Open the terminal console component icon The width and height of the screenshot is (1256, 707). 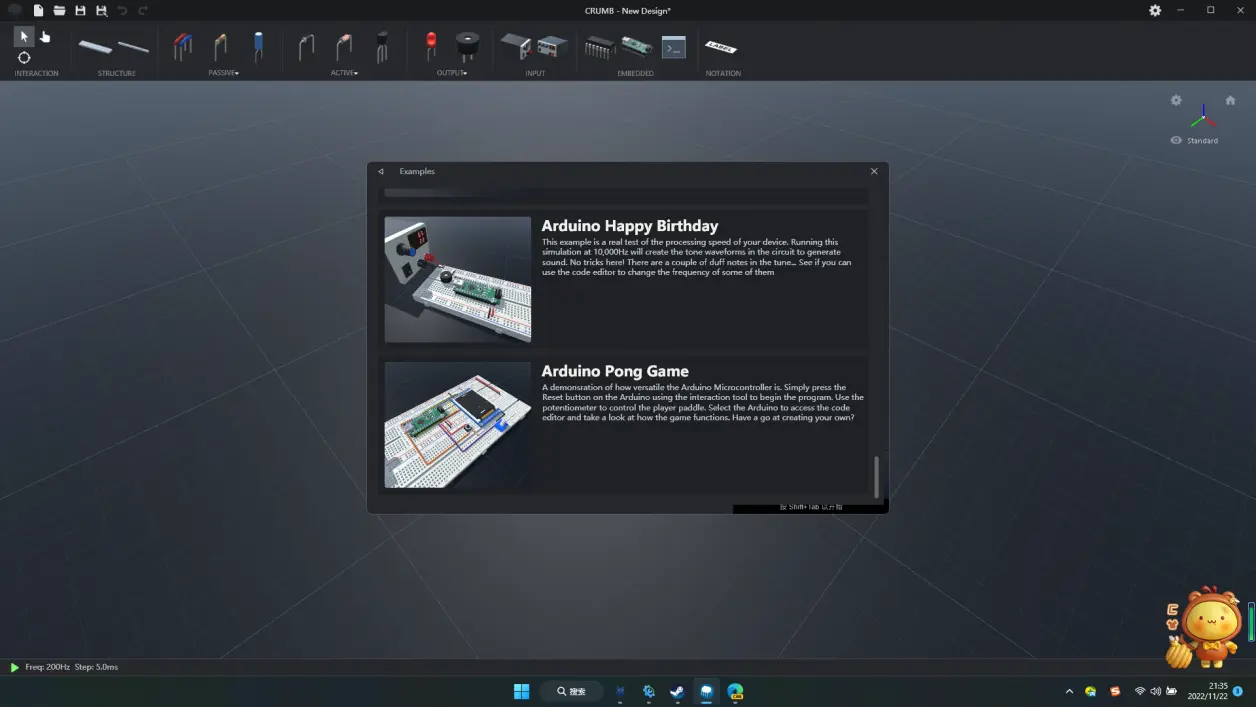tap(674, 47)
